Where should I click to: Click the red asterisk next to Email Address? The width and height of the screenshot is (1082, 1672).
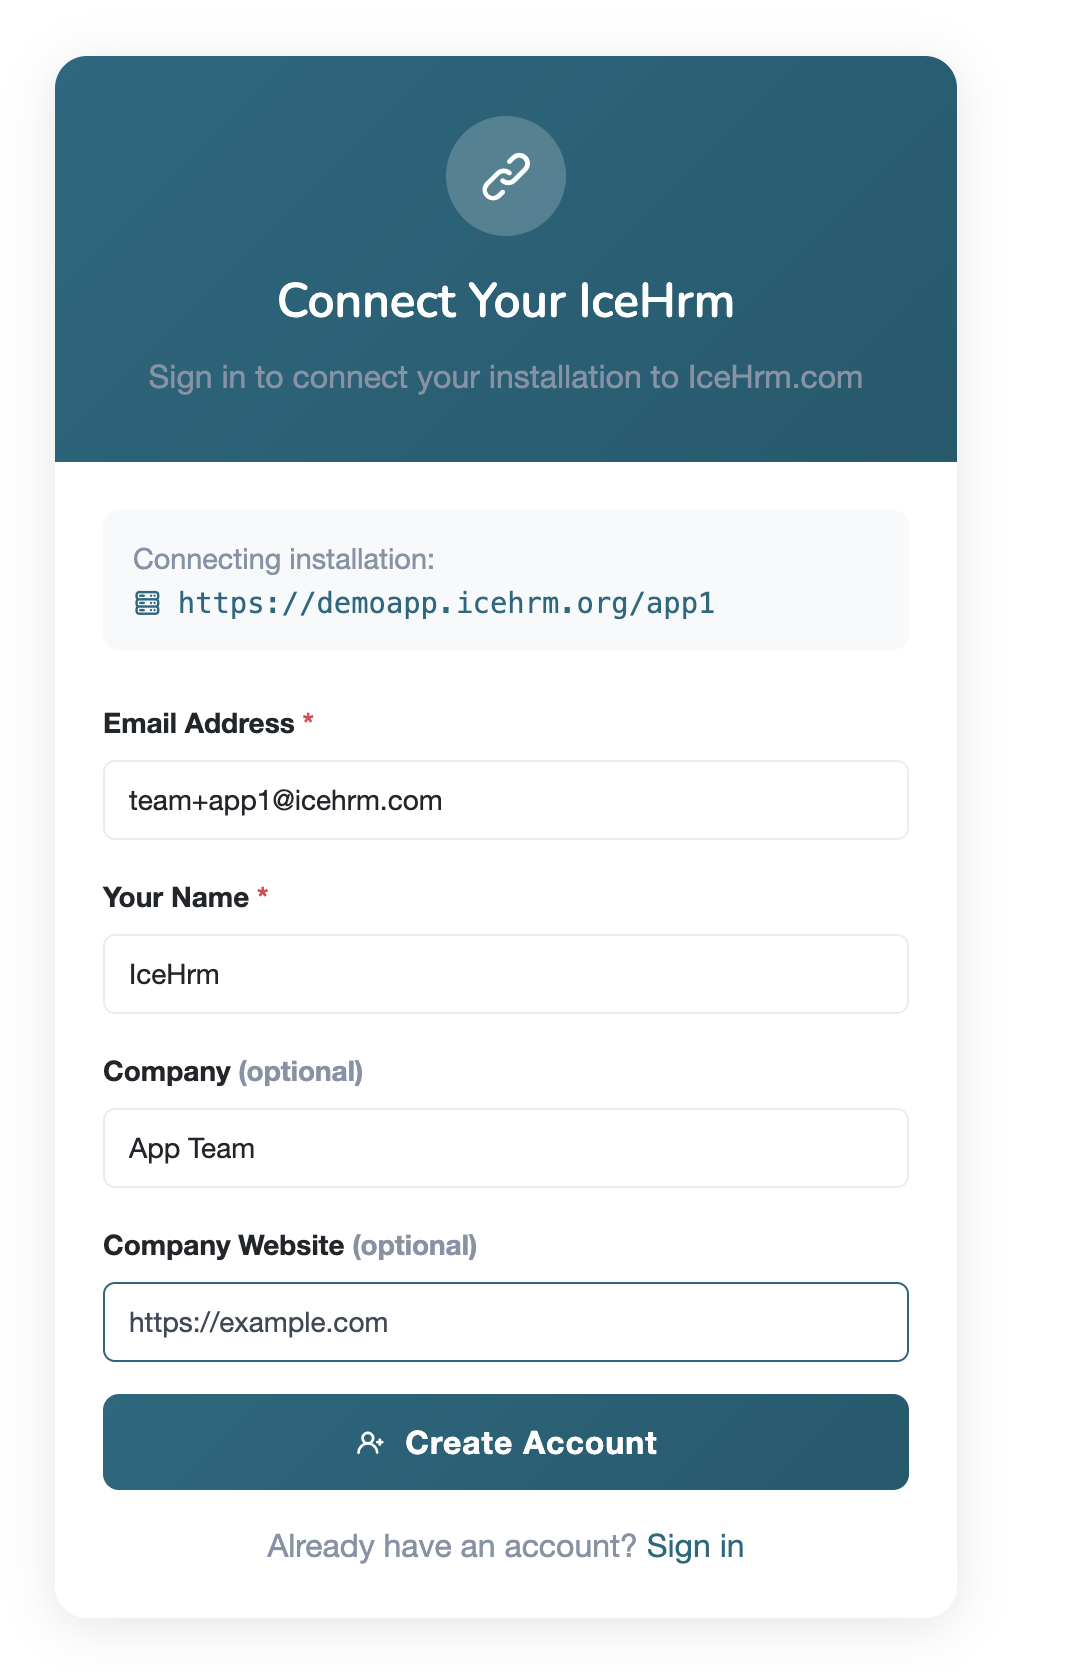309,720
